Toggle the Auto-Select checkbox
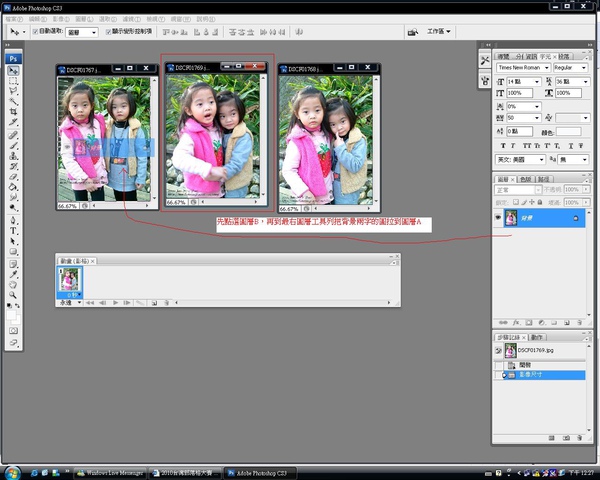 pyautogui.click(x=35, y=31)
